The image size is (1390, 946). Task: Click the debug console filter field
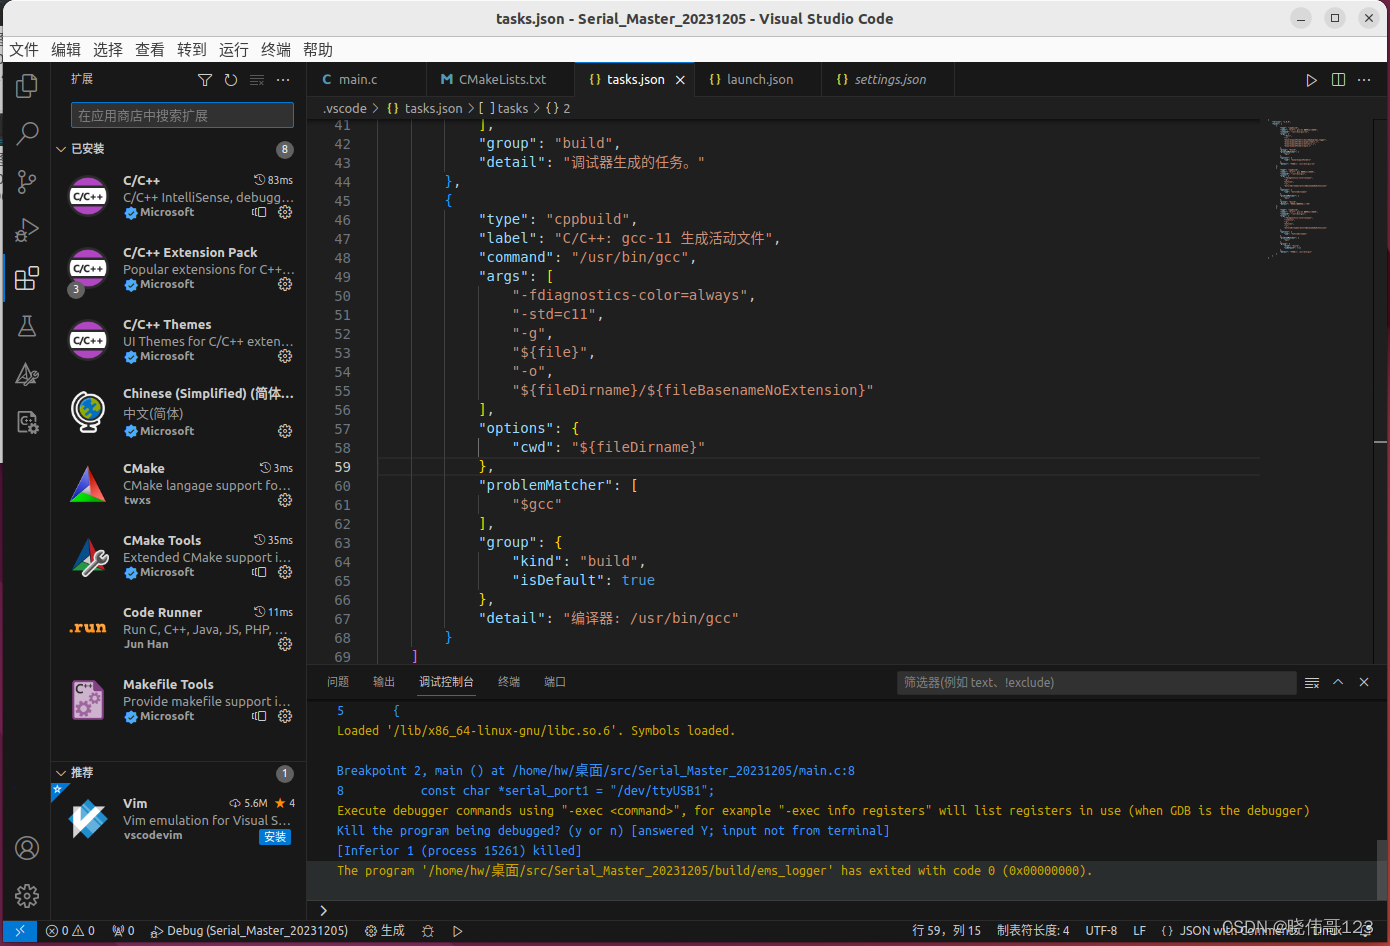click(x=1096, y=683)
